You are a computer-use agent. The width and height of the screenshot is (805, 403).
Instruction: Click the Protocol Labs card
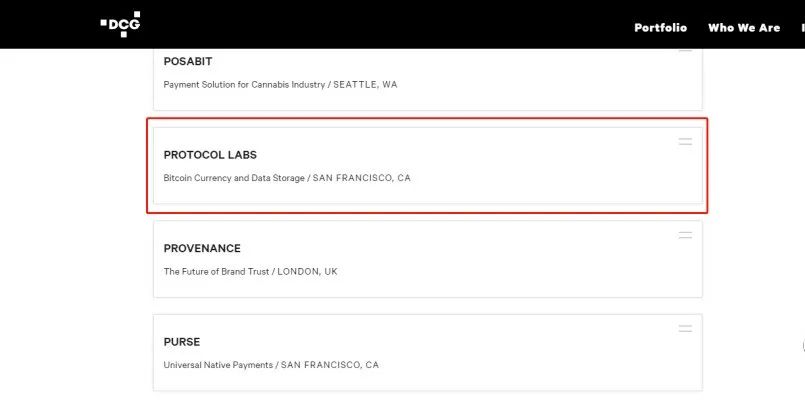(x=427, y=165)
